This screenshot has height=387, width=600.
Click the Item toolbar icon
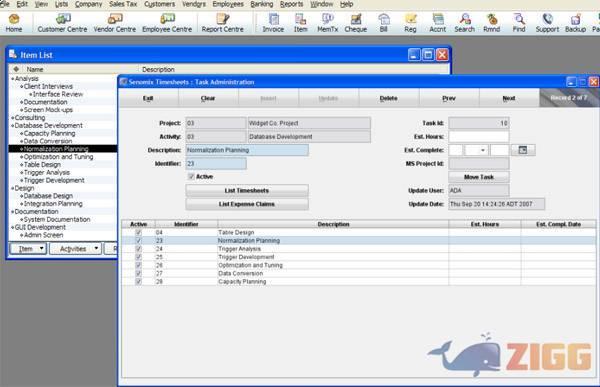(300, 23)
